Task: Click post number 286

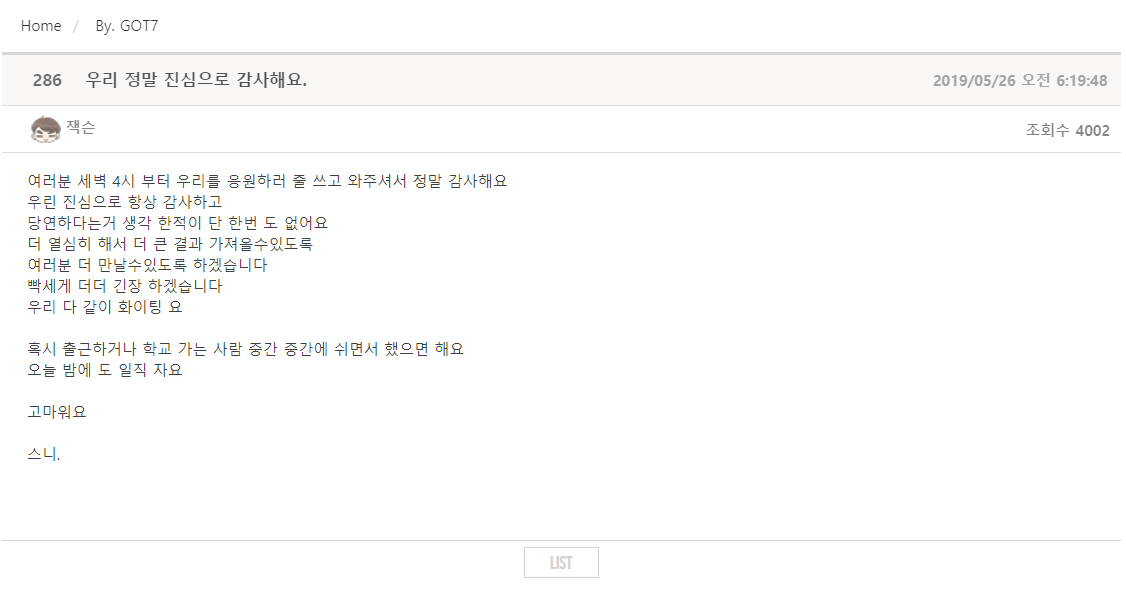Action: click(x=47, y=80)
